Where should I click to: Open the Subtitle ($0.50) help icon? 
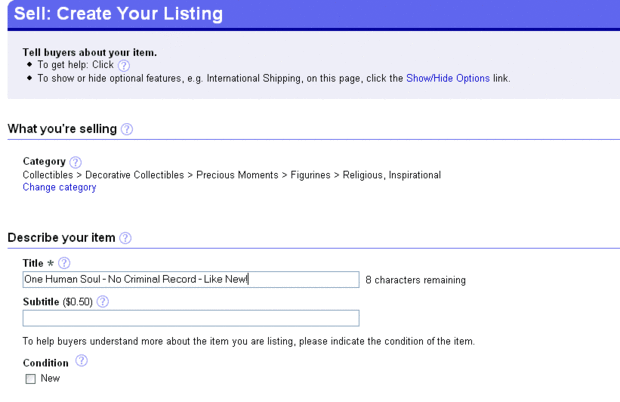tap(103, 301)
